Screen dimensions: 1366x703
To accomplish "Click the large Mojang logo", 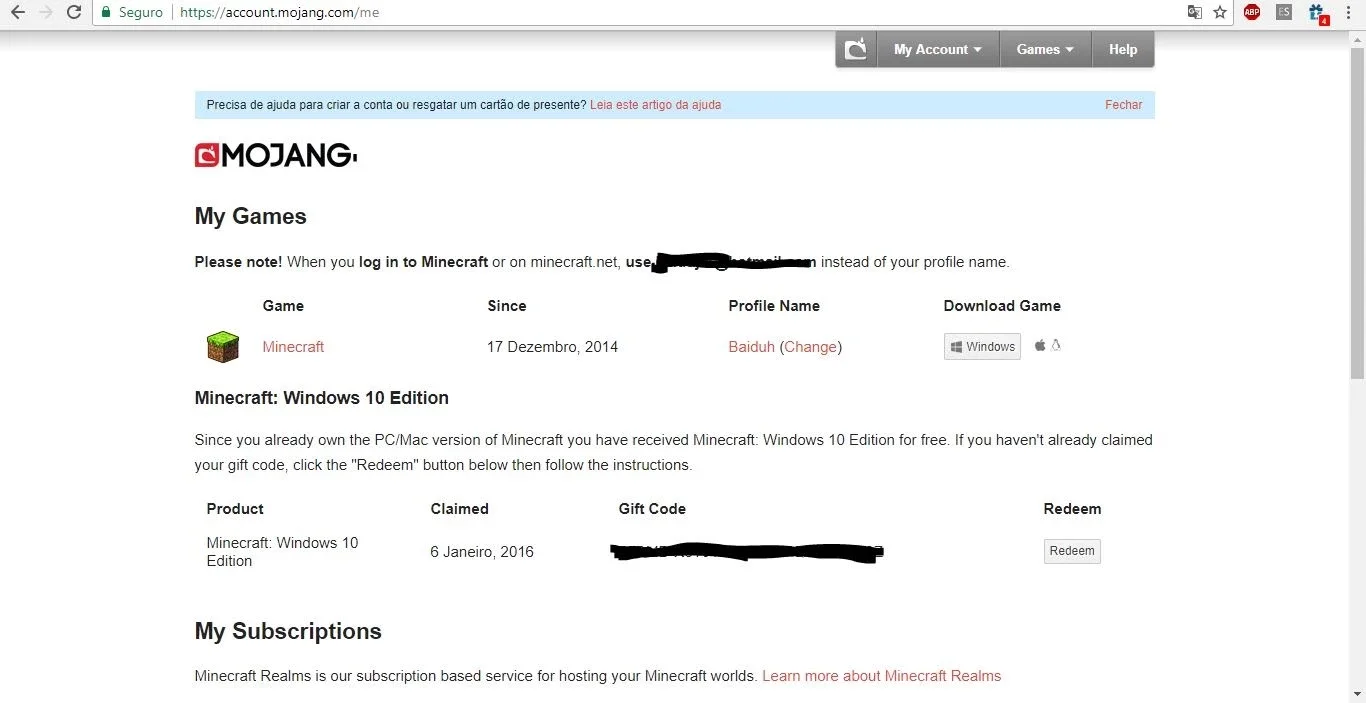I will [x=276, y=155].
